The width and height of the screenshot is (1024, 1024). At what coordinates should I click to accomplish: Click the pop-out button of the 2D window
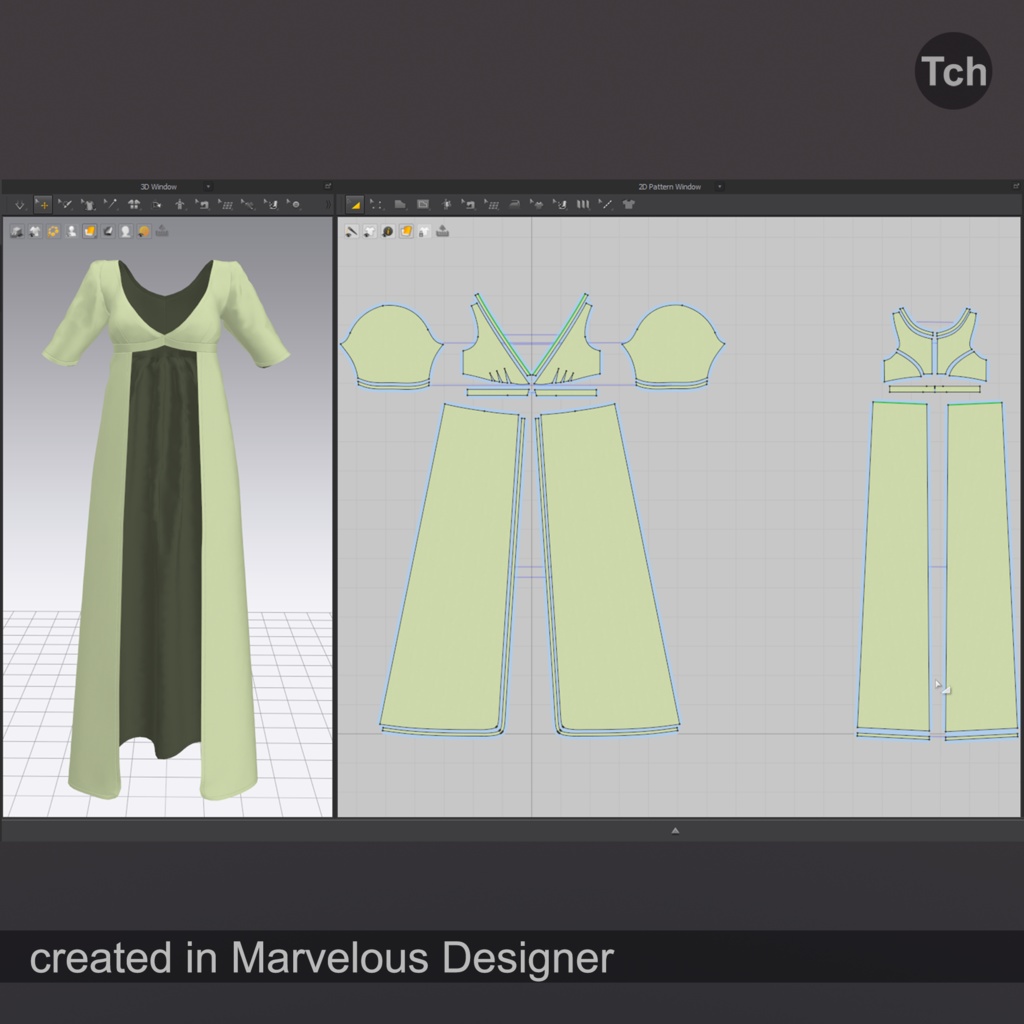pyautogui.click(x=1015, y=185)
